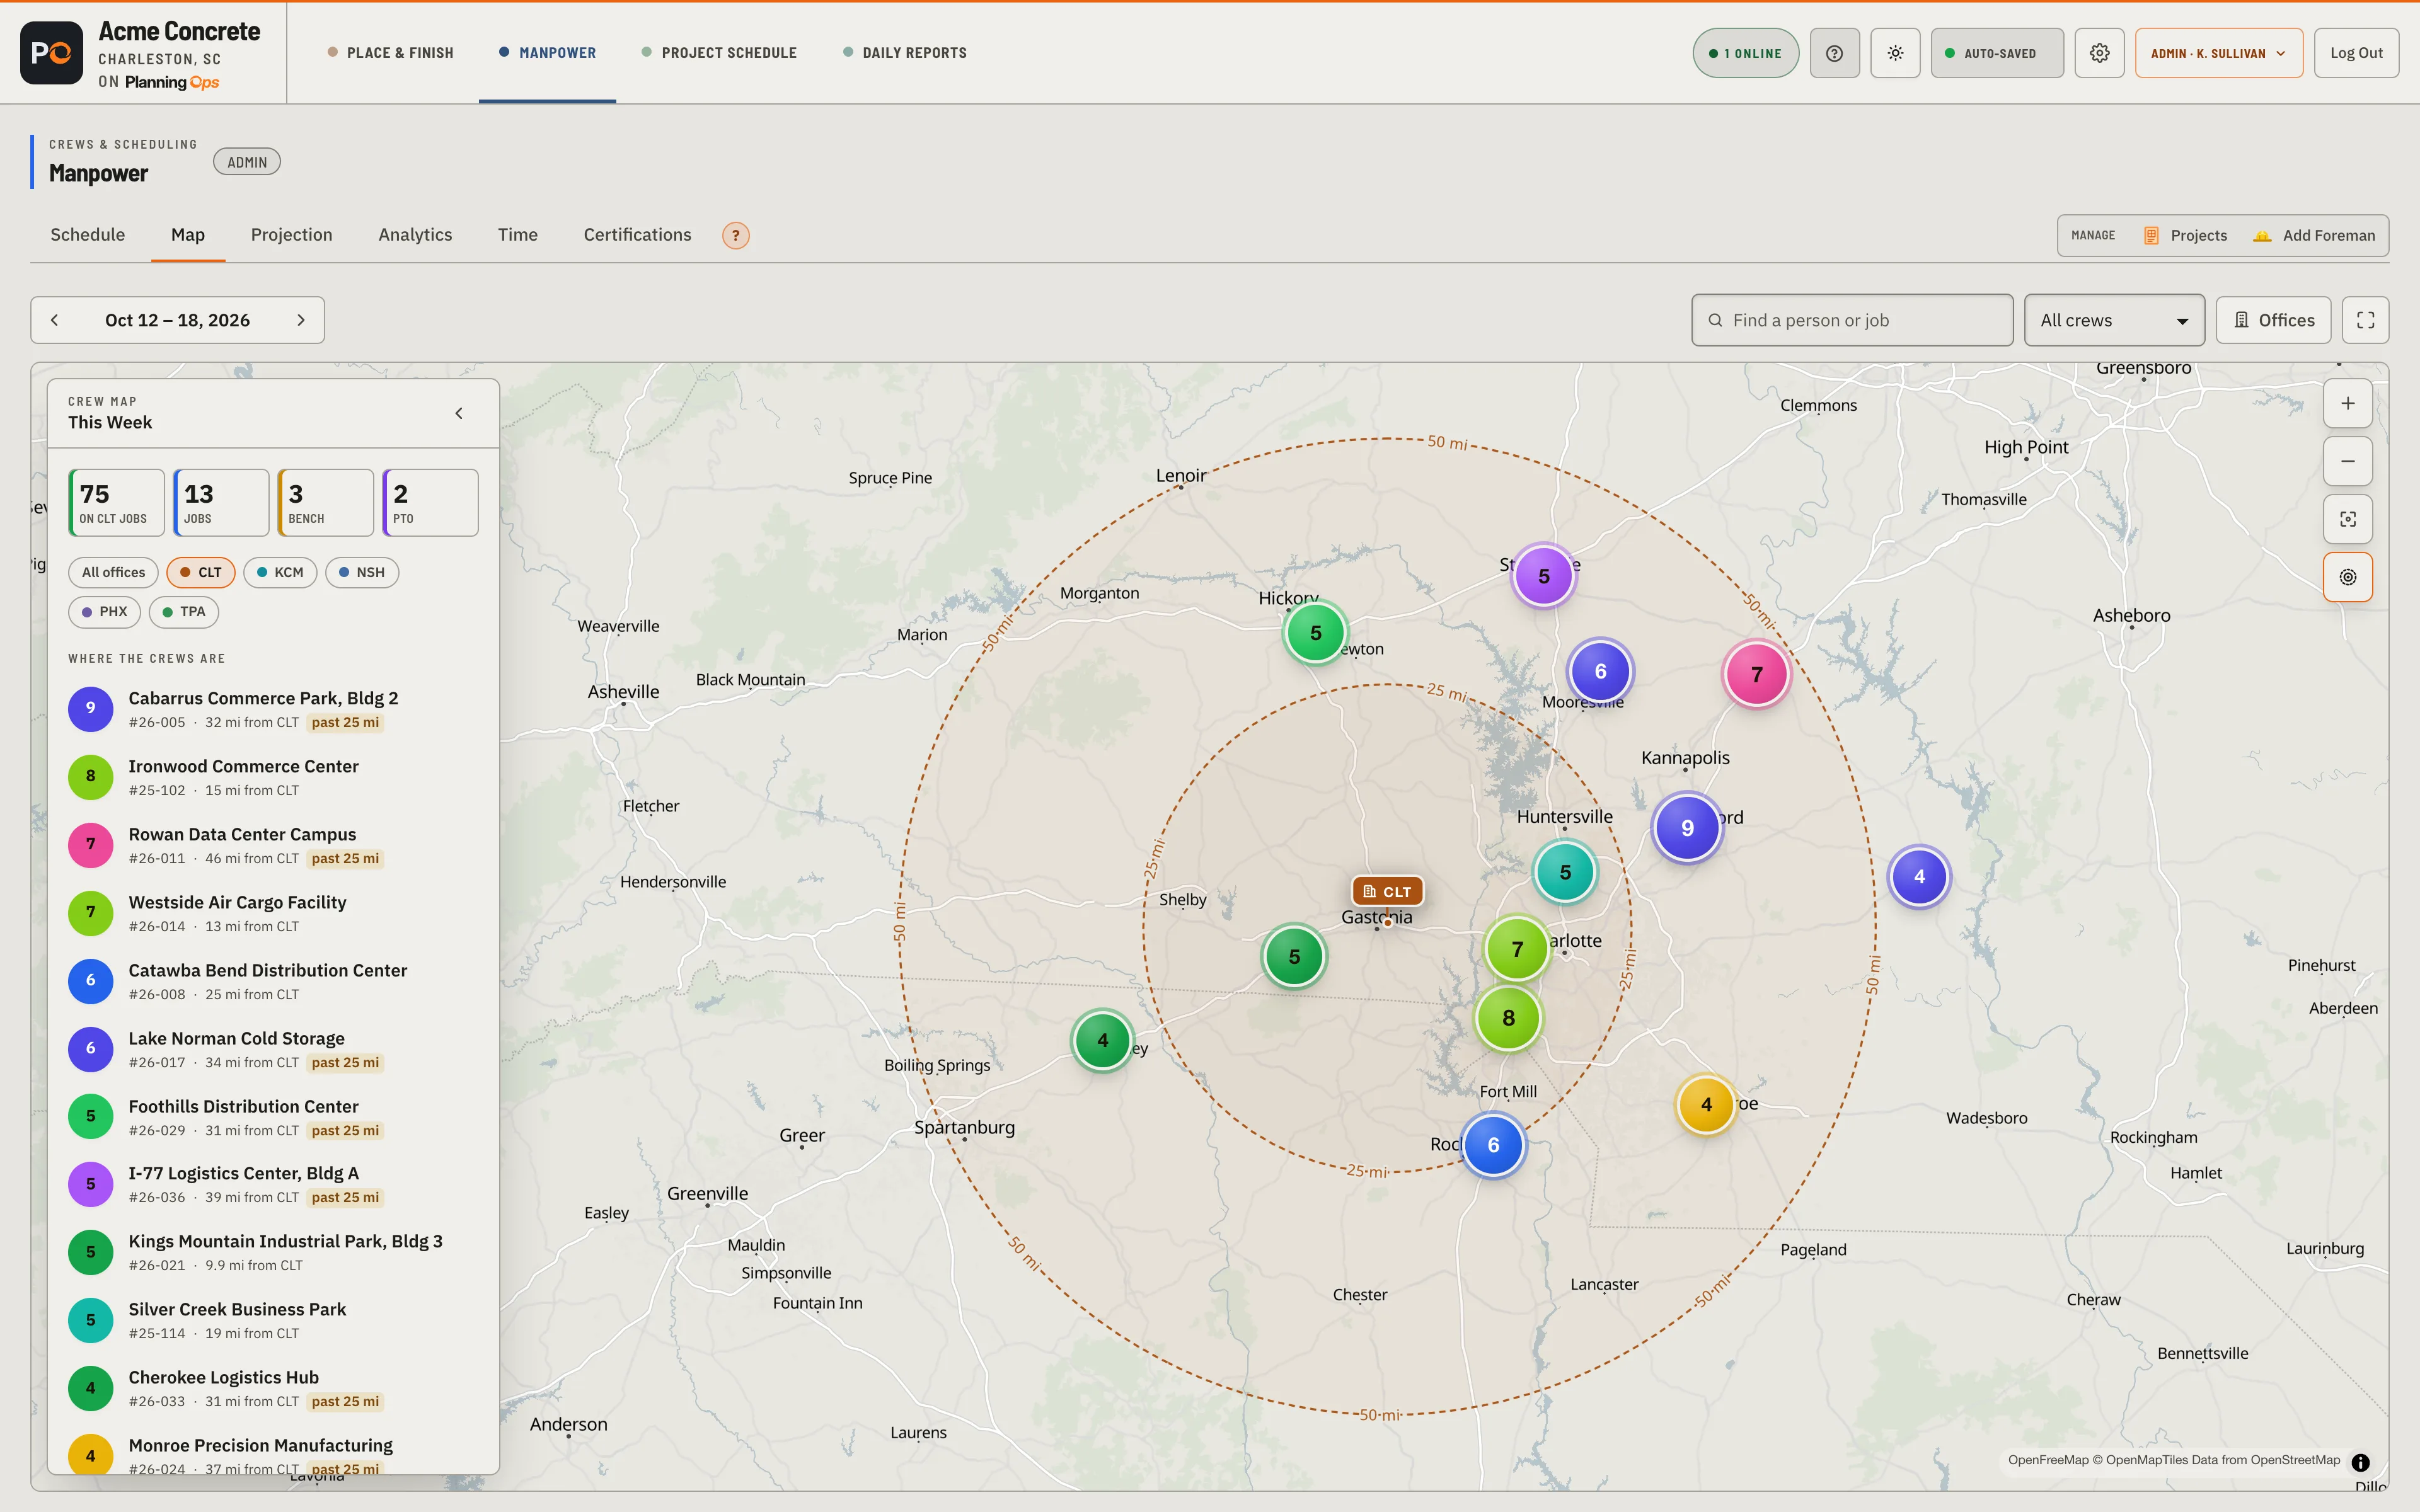This screenshot has height=1512, width=2420.
Task: Toggle the CLT office filter chip
Action: 201,572
